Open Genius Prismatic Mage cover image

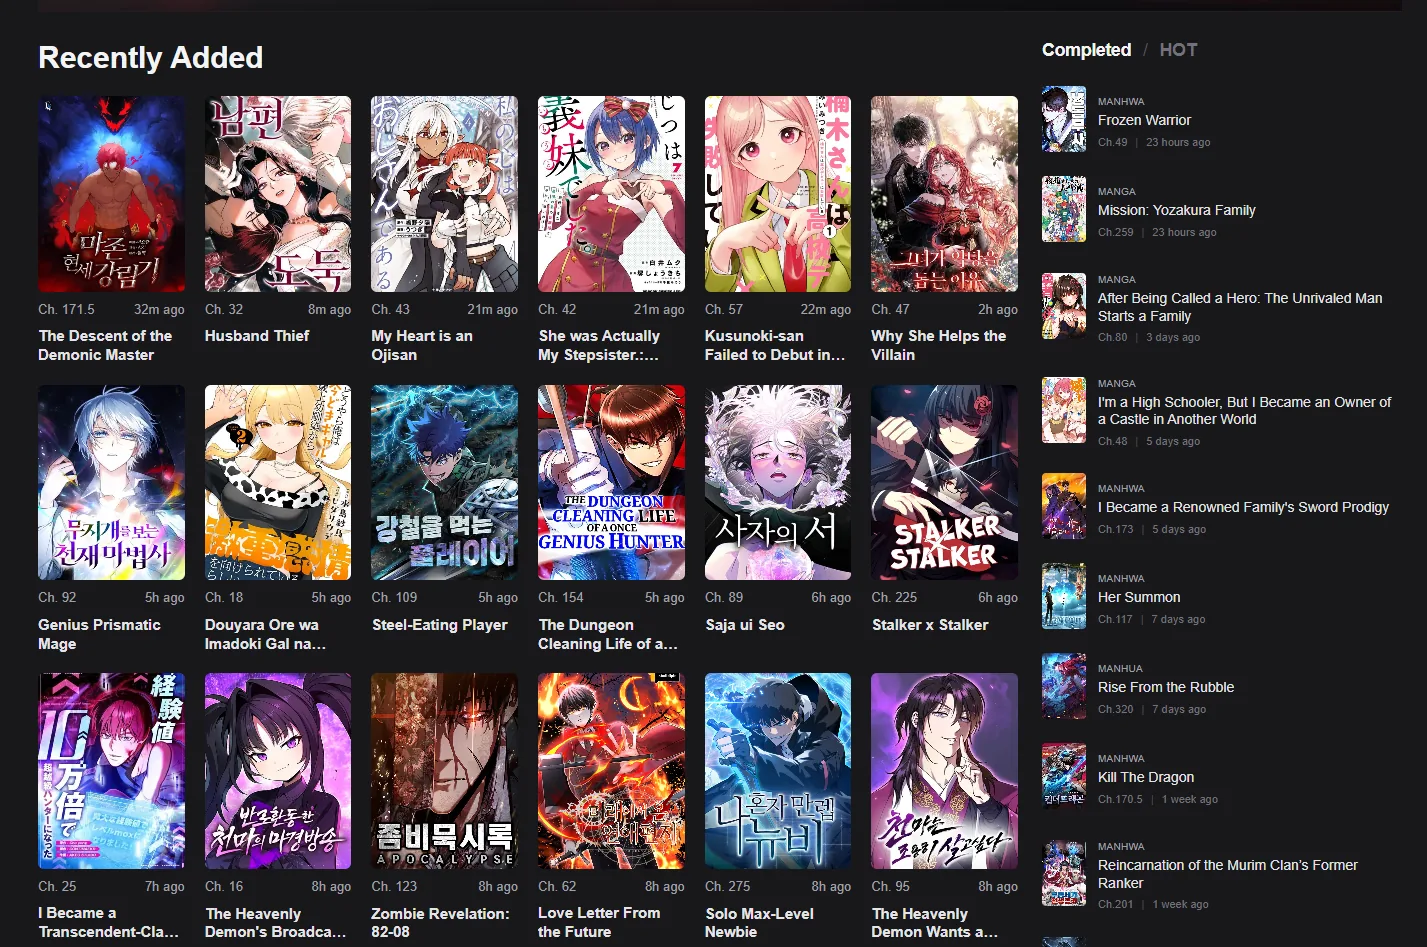point(111,483)
